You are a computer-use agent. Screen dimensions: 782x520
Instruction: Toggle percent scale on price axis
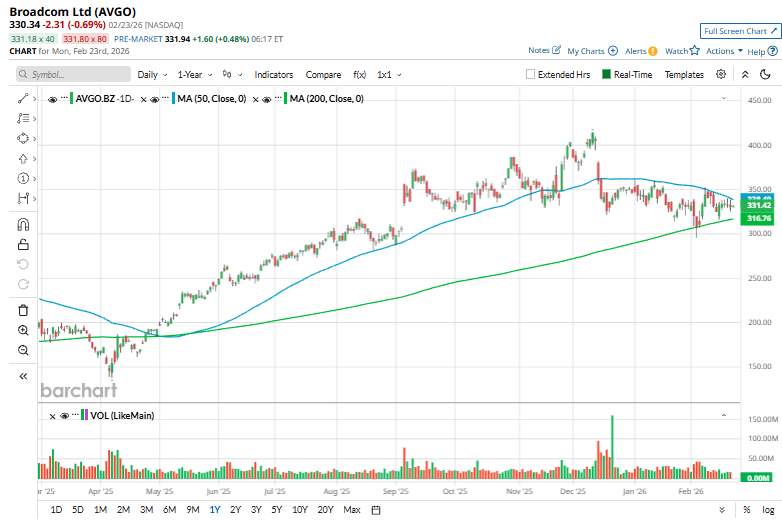(747, 510)
